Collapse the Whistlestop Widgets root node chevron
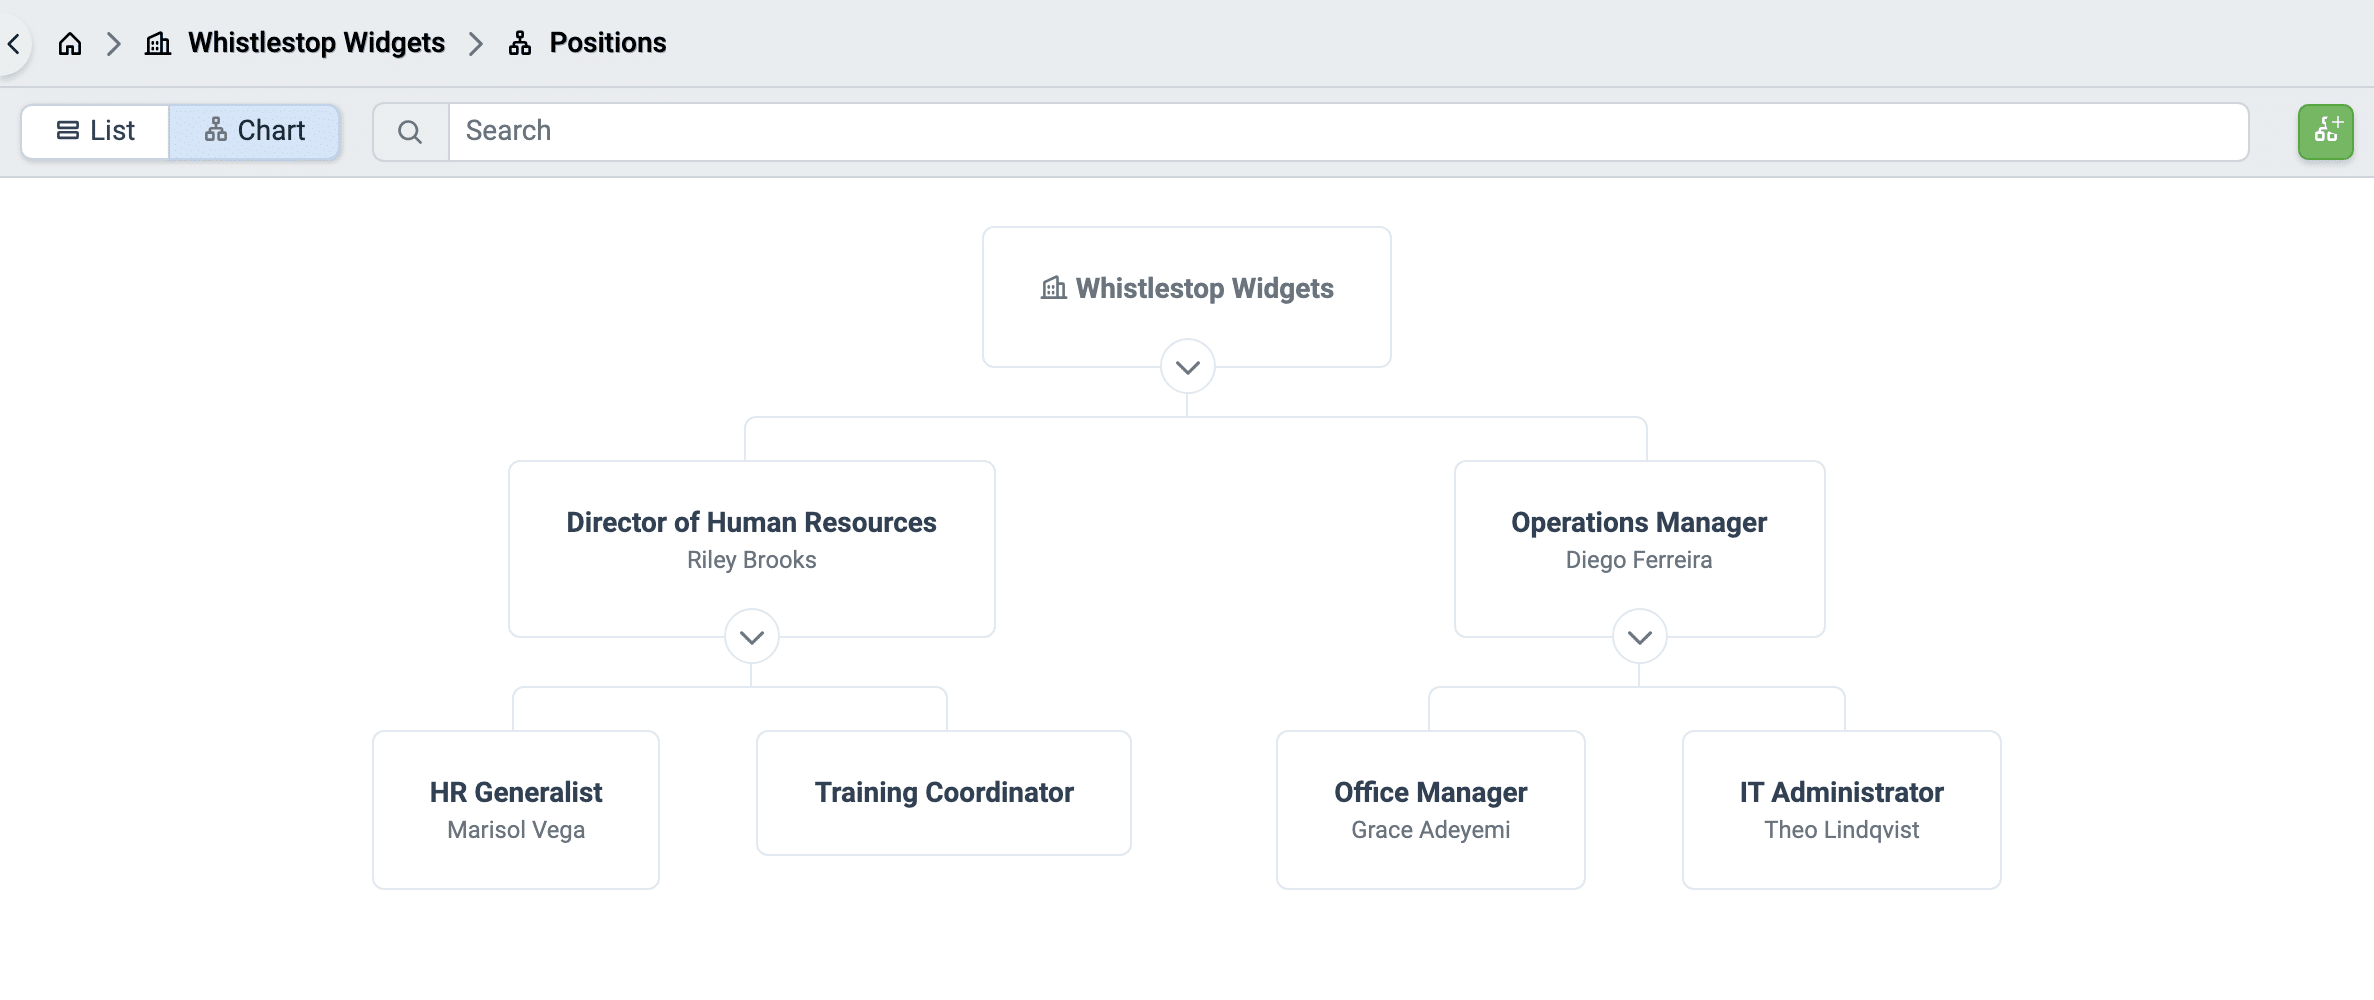The height and width of the screenshot is (1000, 2374). click(x=1188, y=367)
